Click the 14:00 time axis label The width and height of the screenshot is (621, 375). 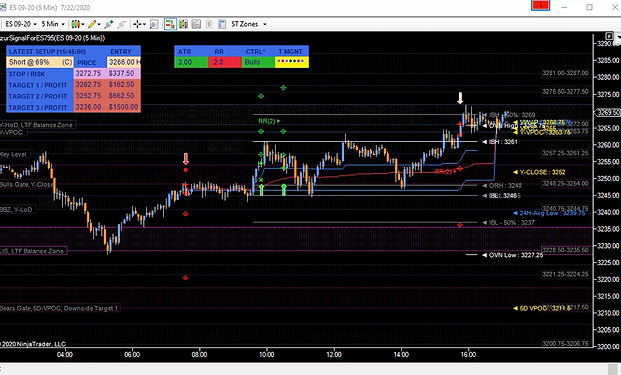point(401,354)
